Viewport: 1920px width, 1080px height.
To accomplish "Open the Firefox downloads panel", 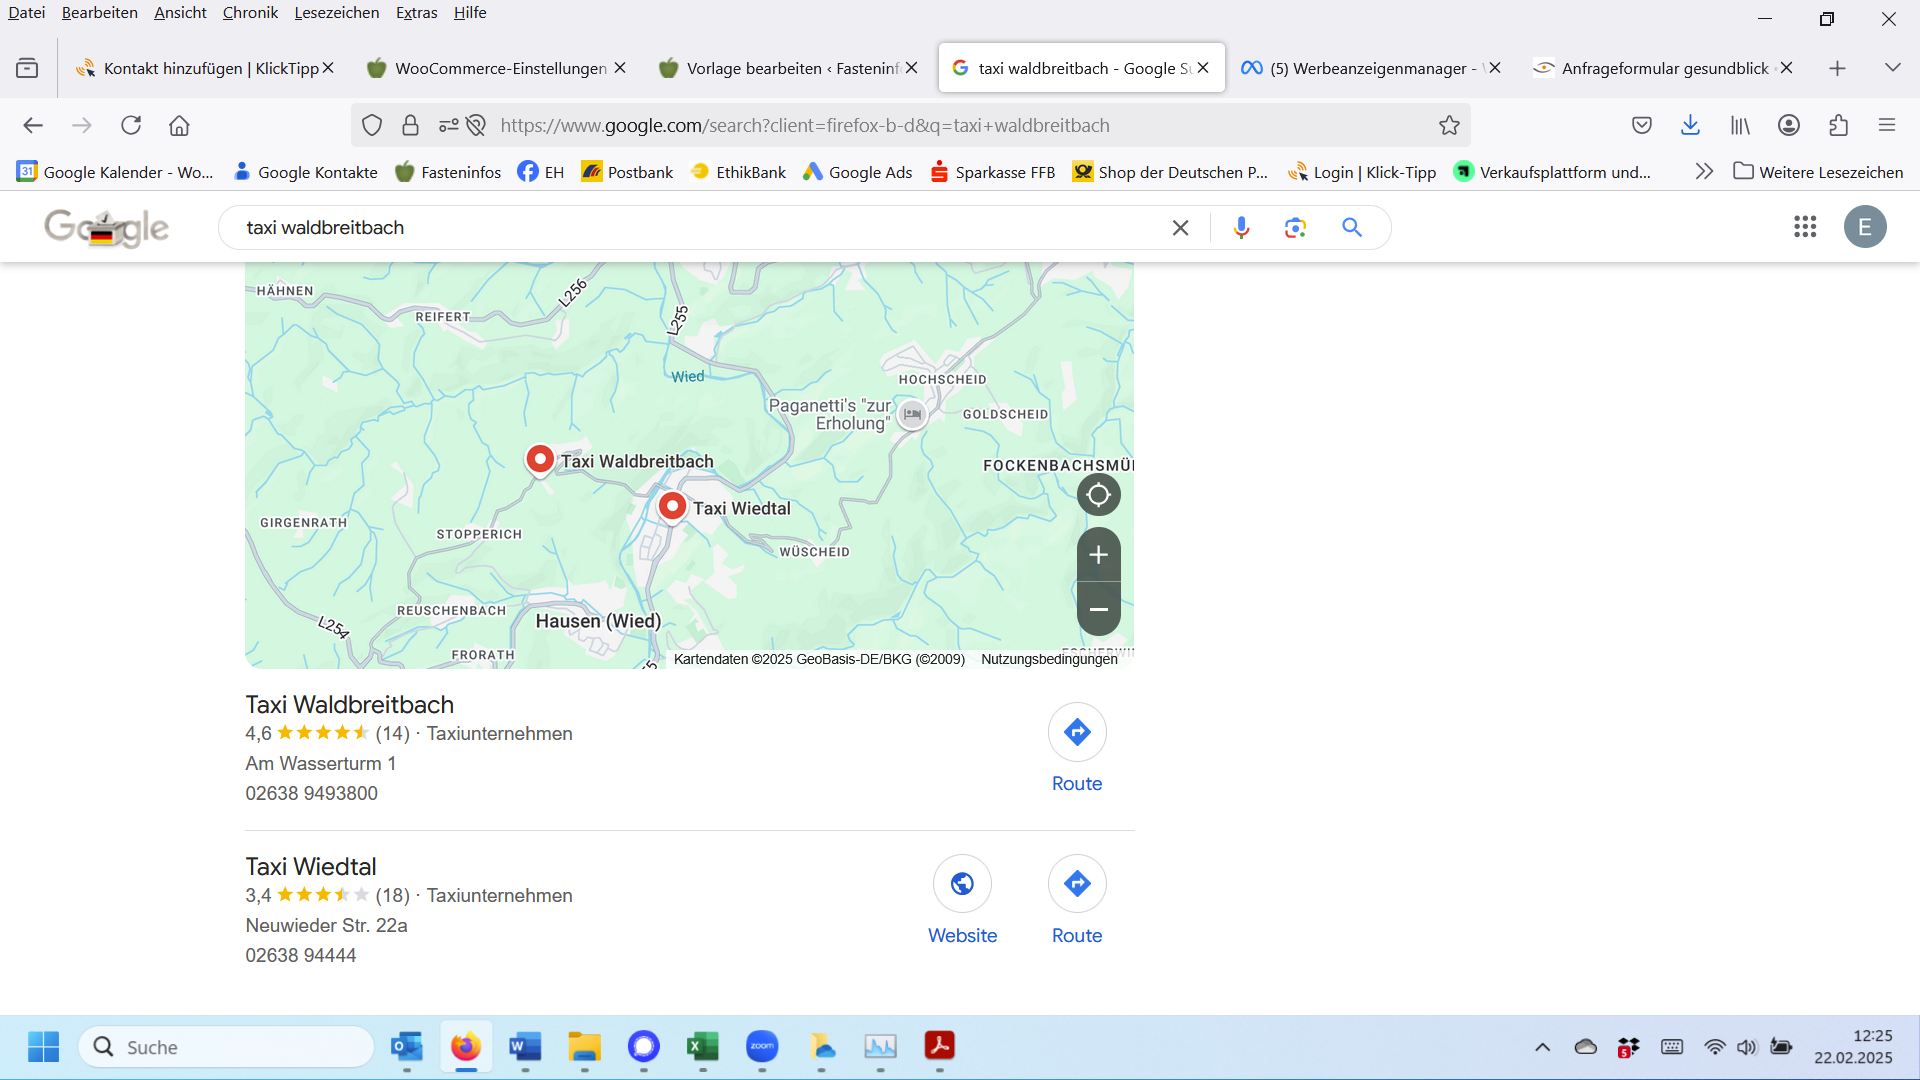I will tap(1690, 125).
